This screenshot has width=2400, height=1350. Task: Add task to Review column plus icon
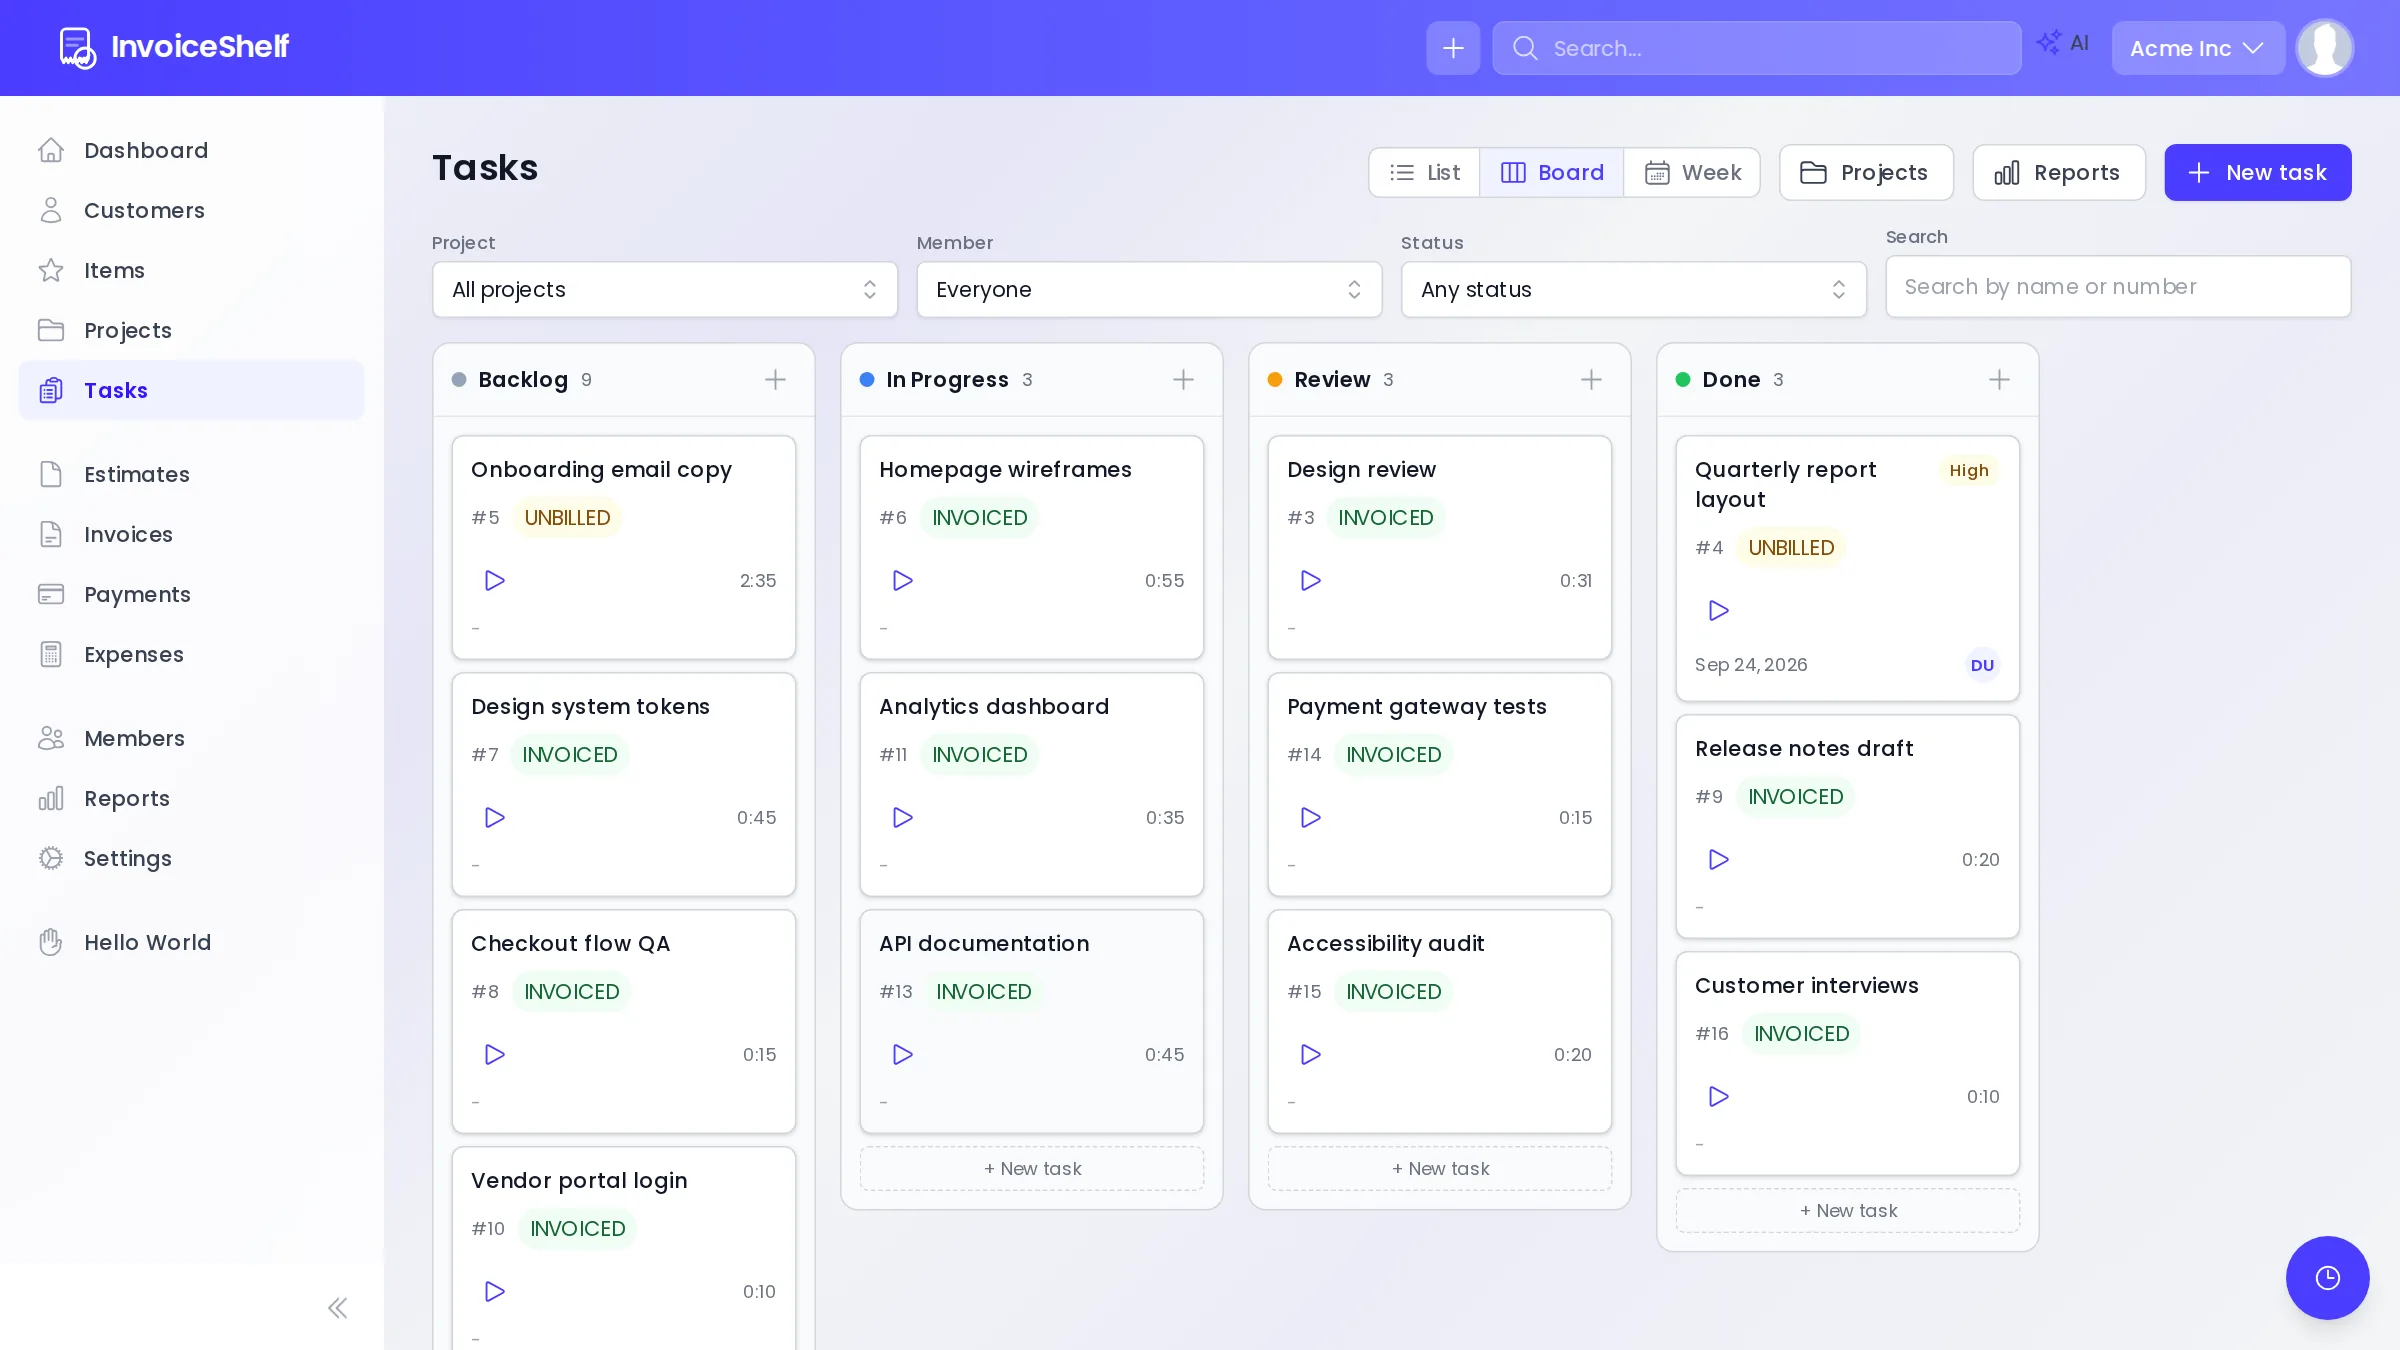1591,379
